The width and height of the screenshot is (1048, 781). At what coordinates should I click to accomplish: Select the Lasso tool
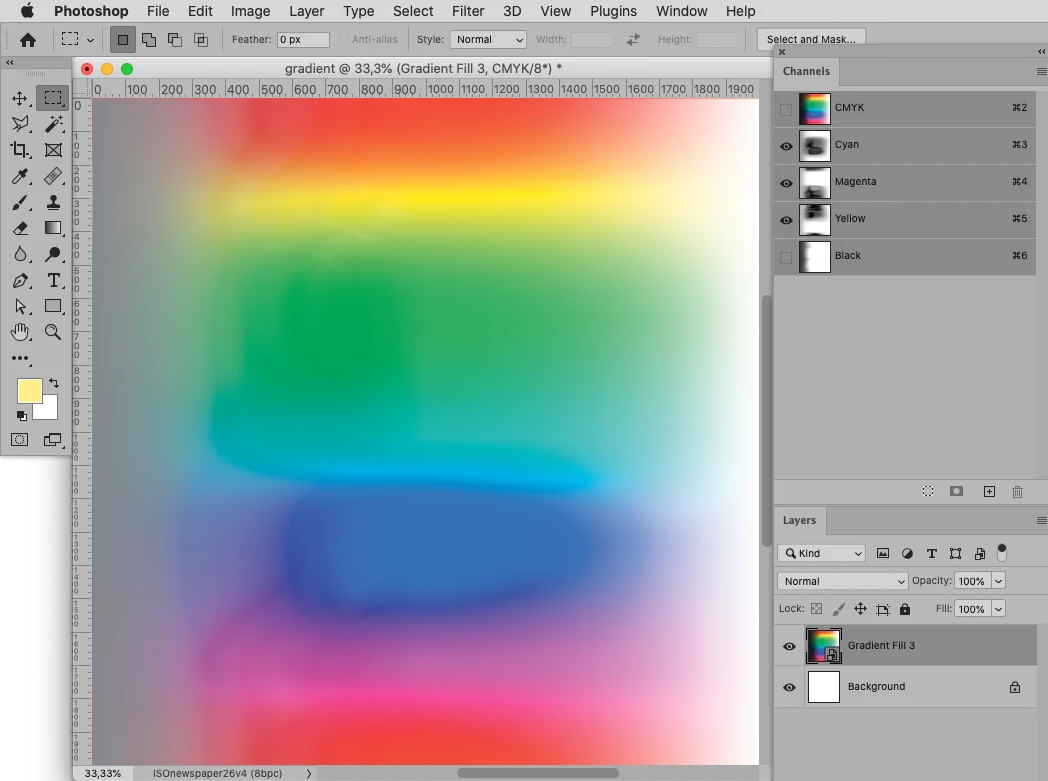20,124
